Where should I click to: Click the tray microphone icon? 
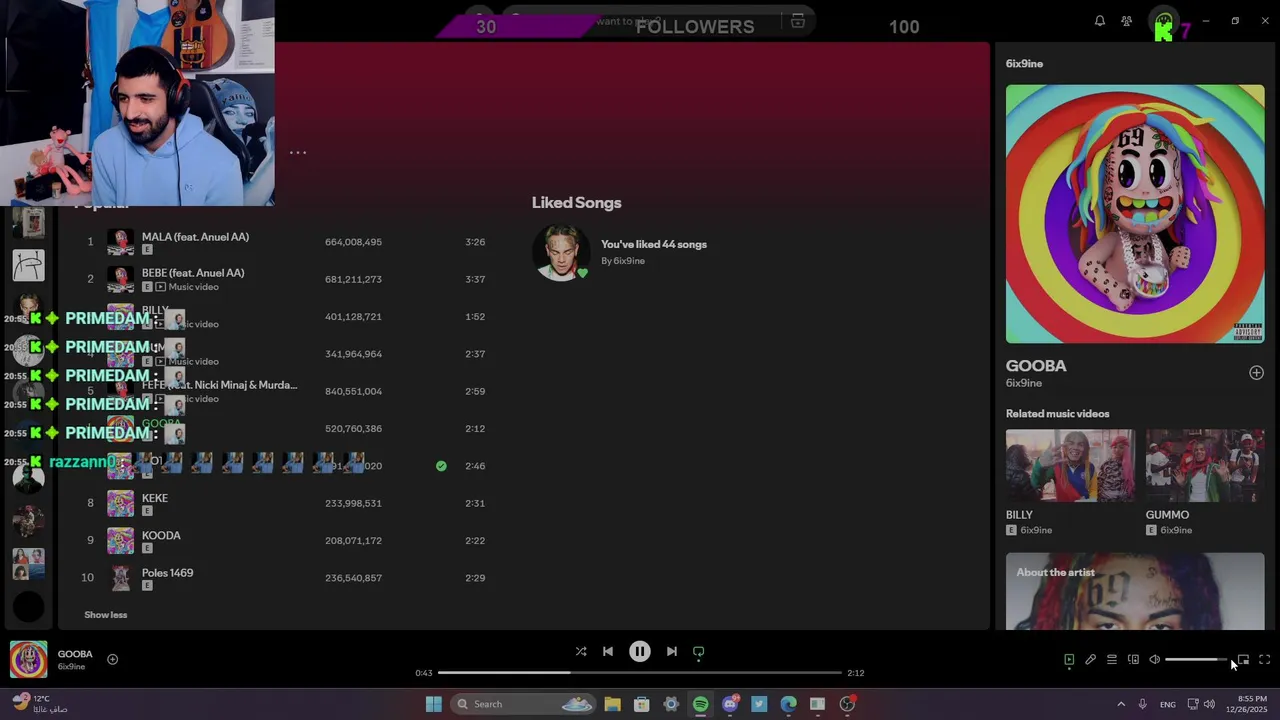click(x=1143, y=704)
